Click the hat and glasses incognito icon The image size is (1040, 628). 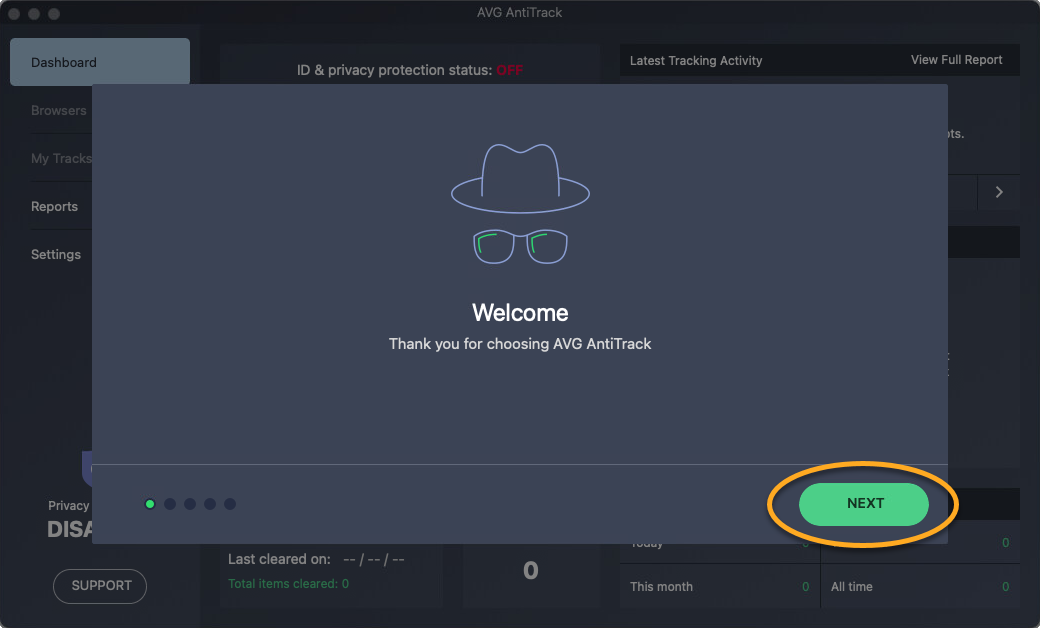(520, 205)
